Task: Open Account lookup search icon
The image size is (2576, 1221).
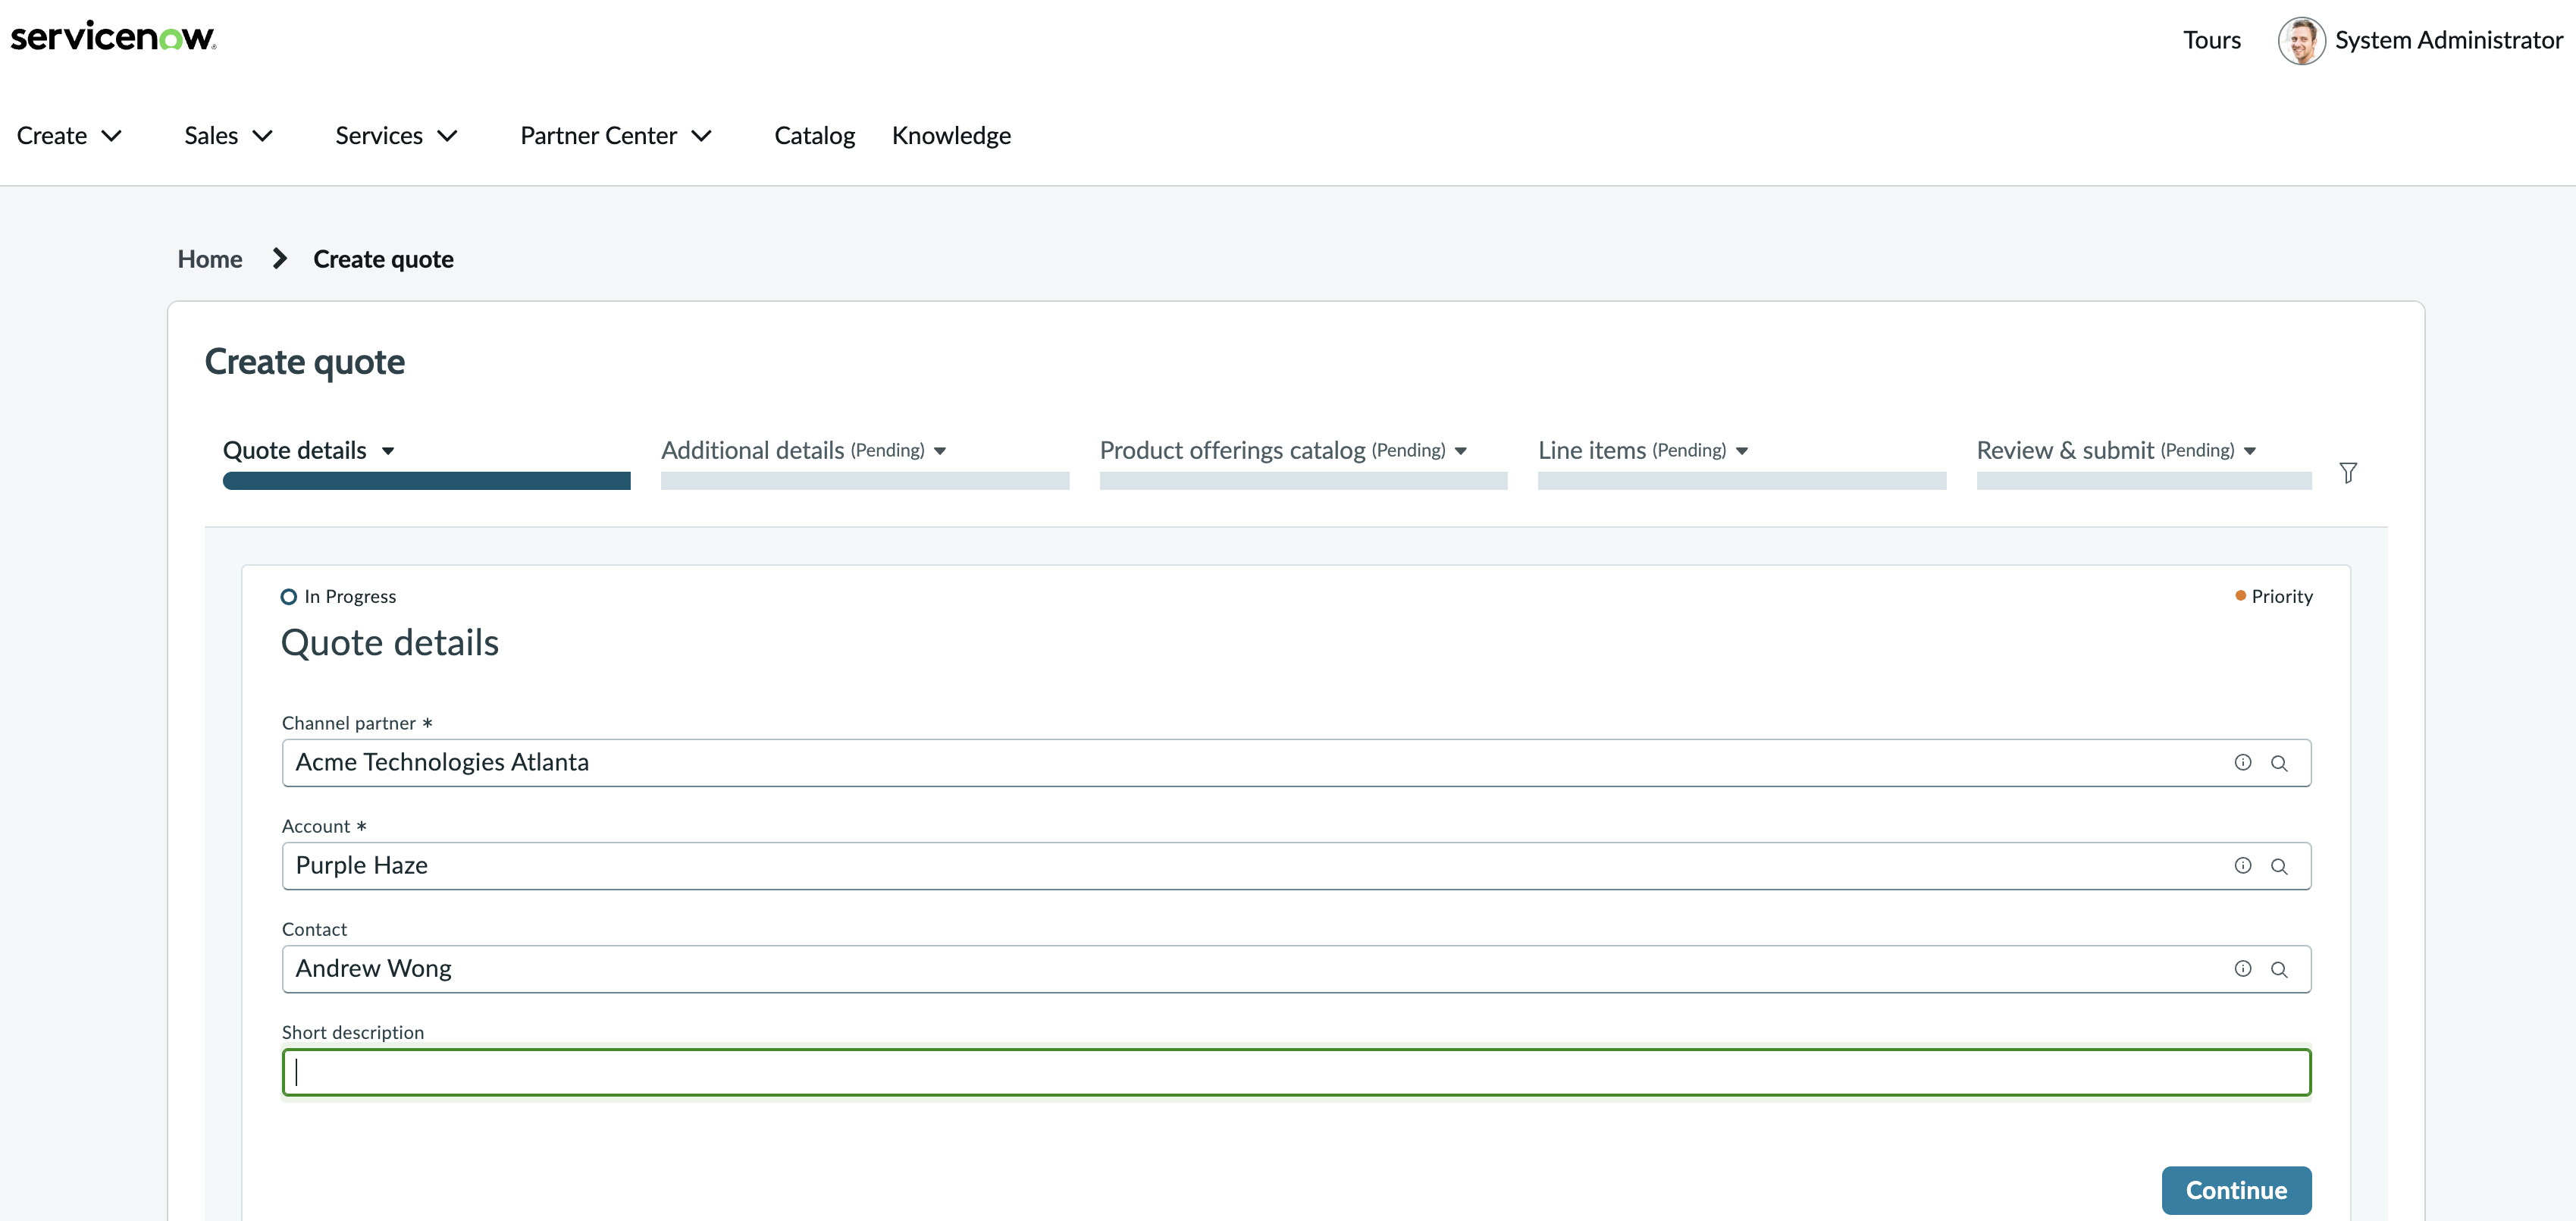Action: 2279,867
